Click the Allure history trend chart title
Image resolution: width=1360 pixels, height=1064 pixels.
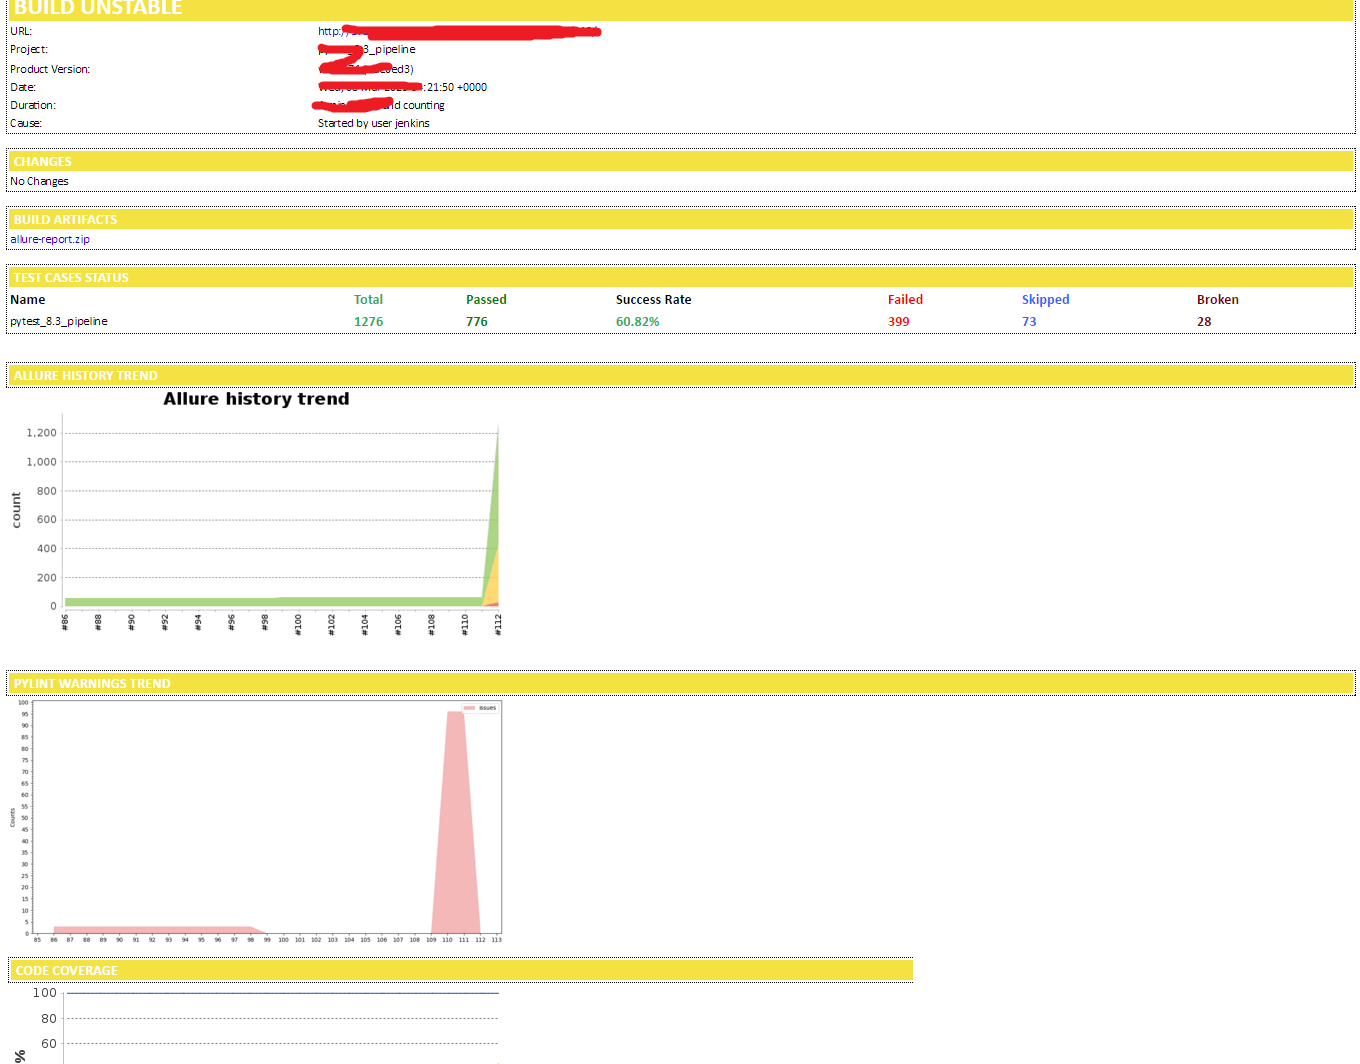pos(256,399)
